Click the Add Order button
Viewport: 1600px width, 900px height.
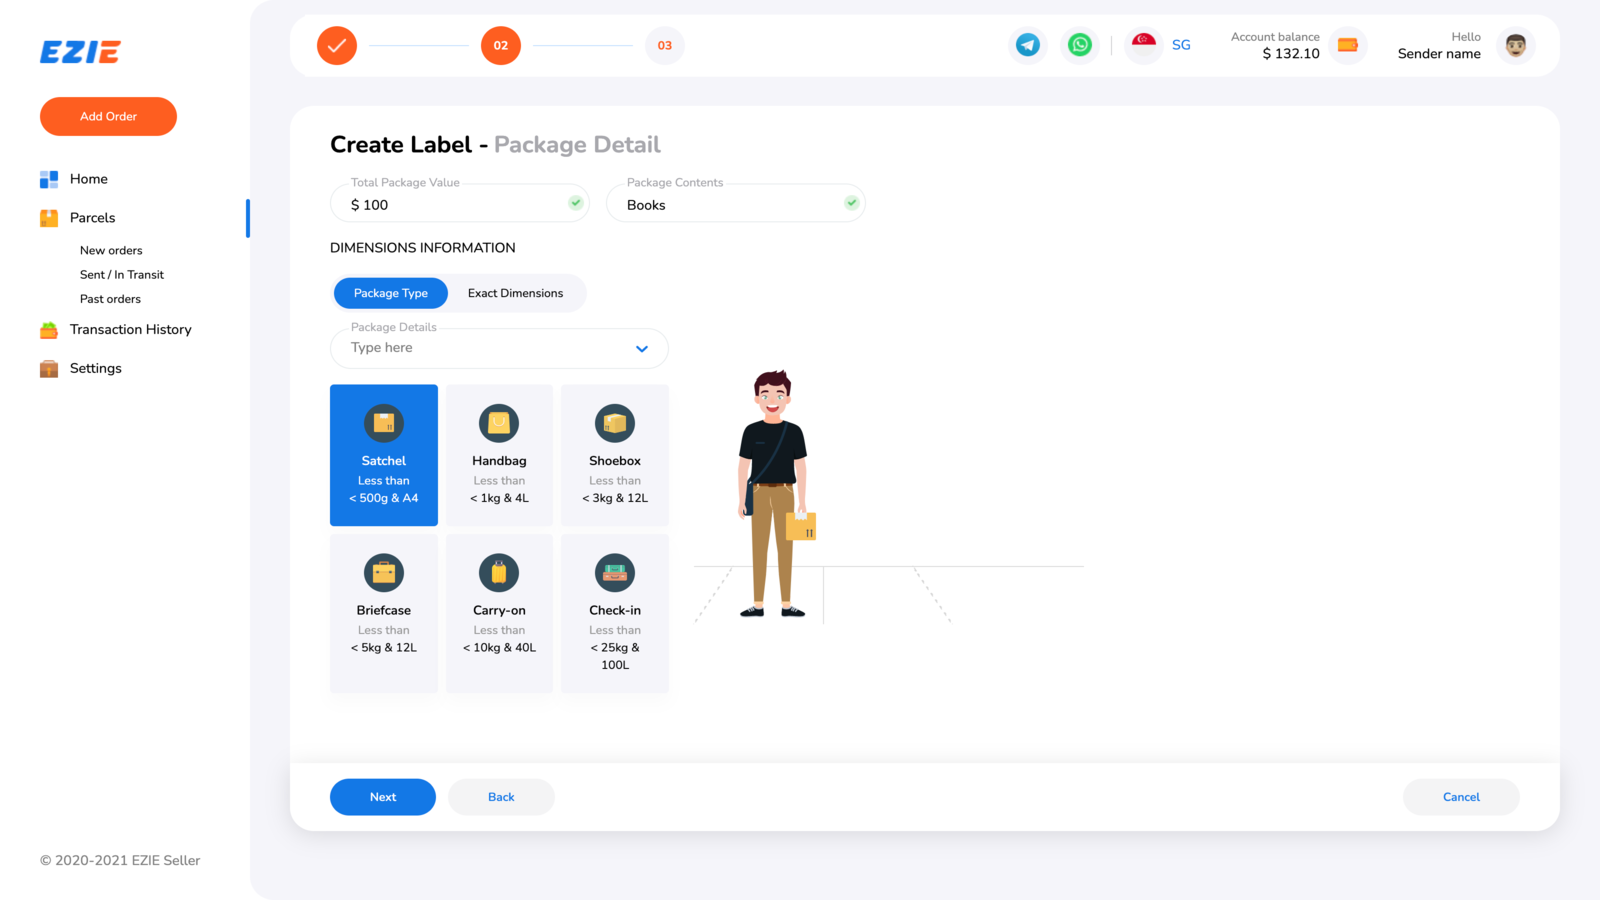click(x=107, y=116)
